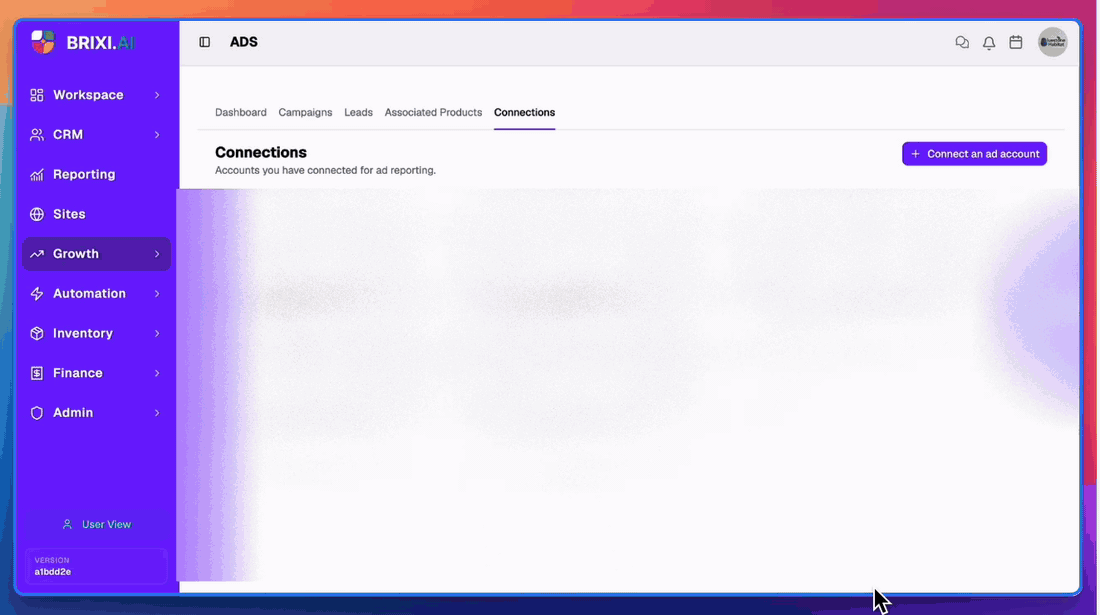Click Connect an ad account button
Viewport: 1100px width, 615px height.
(974, 154)
